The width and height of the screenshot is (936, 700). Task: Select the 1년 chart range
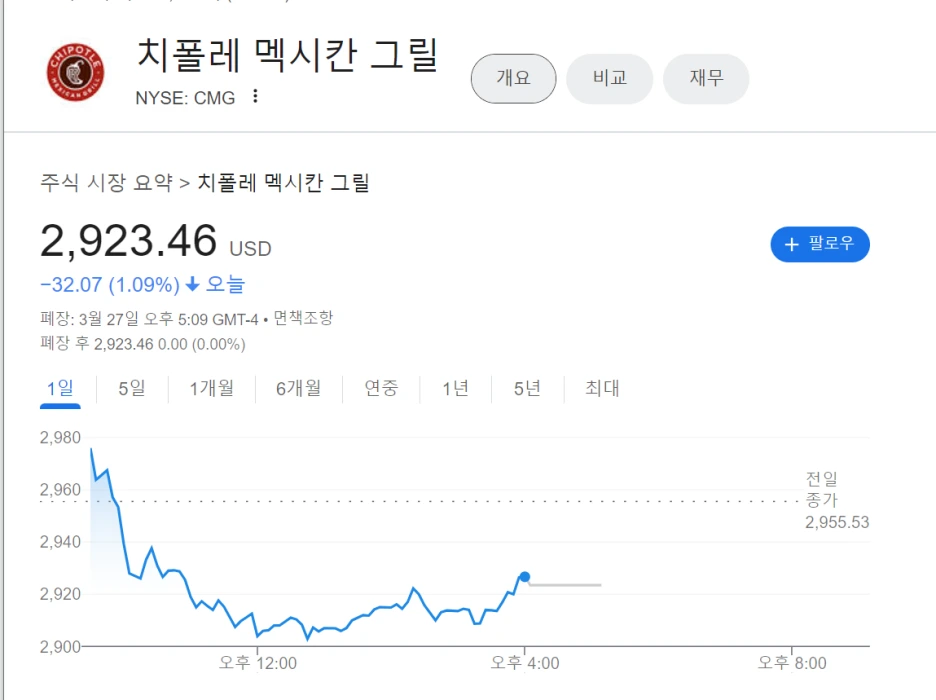pyautogui.click(x=455, y=388)
